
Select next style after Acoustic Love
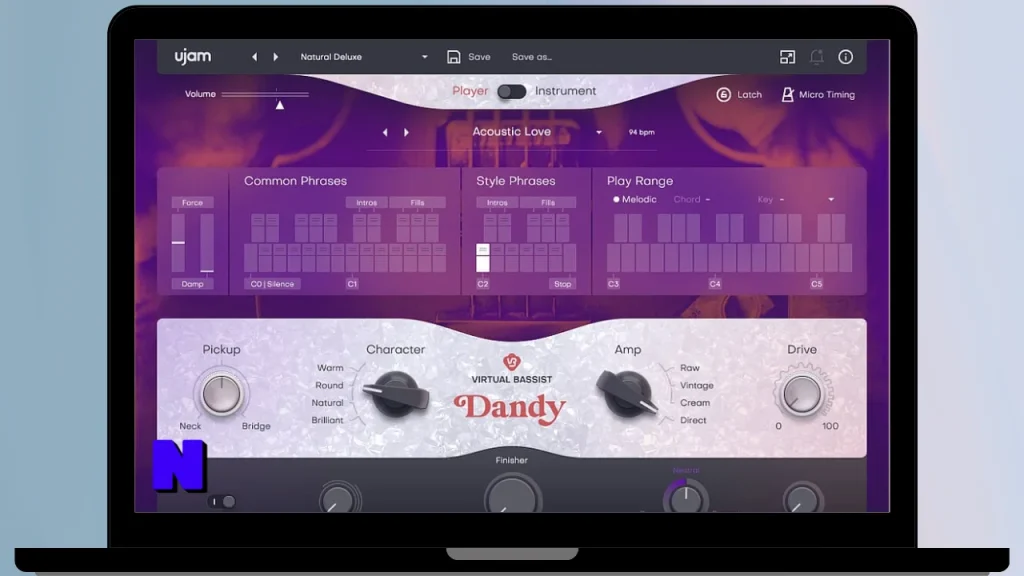click(406, 133)
